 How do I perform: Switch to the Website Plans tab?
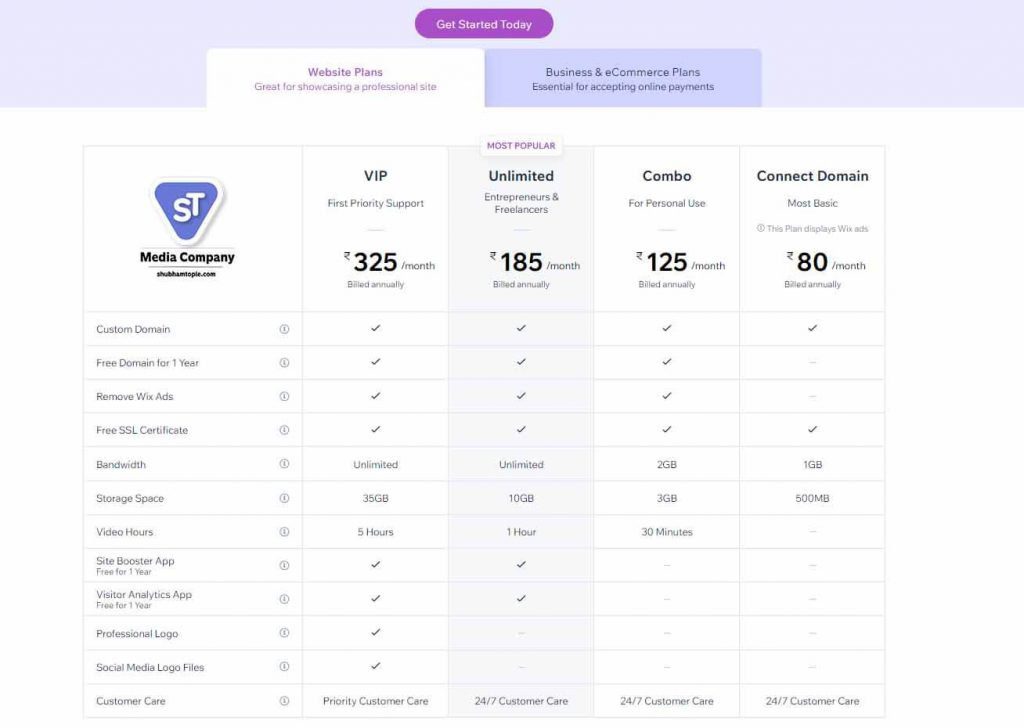(345, 78)
